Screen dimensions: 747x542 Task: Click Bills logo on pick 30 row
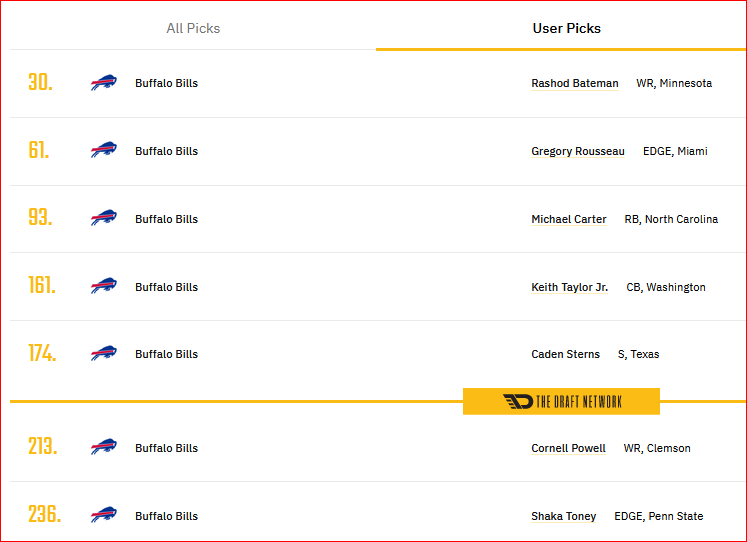coord(104,82)
